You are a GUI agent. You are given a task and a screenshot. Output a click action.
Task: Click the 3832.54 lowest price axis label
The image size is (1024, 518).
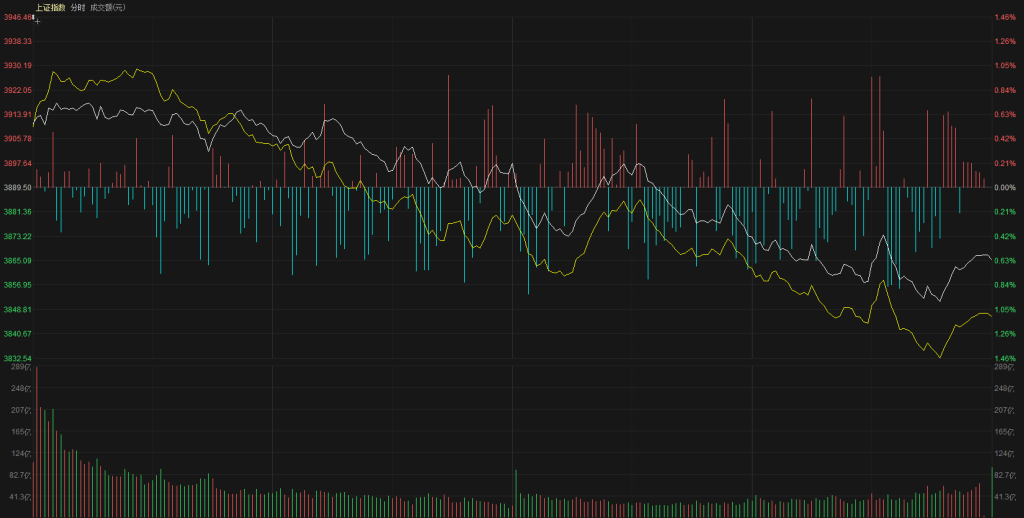(x=18, y=358)
